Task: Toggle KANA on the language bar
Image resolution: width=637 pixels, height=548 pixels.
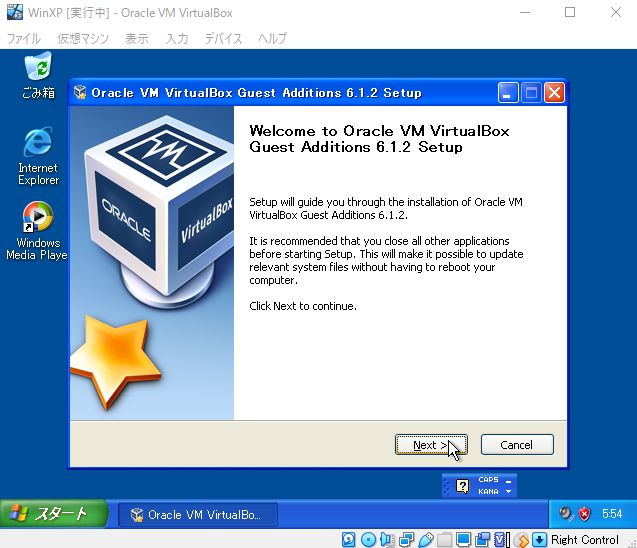Action: [488, 492]
